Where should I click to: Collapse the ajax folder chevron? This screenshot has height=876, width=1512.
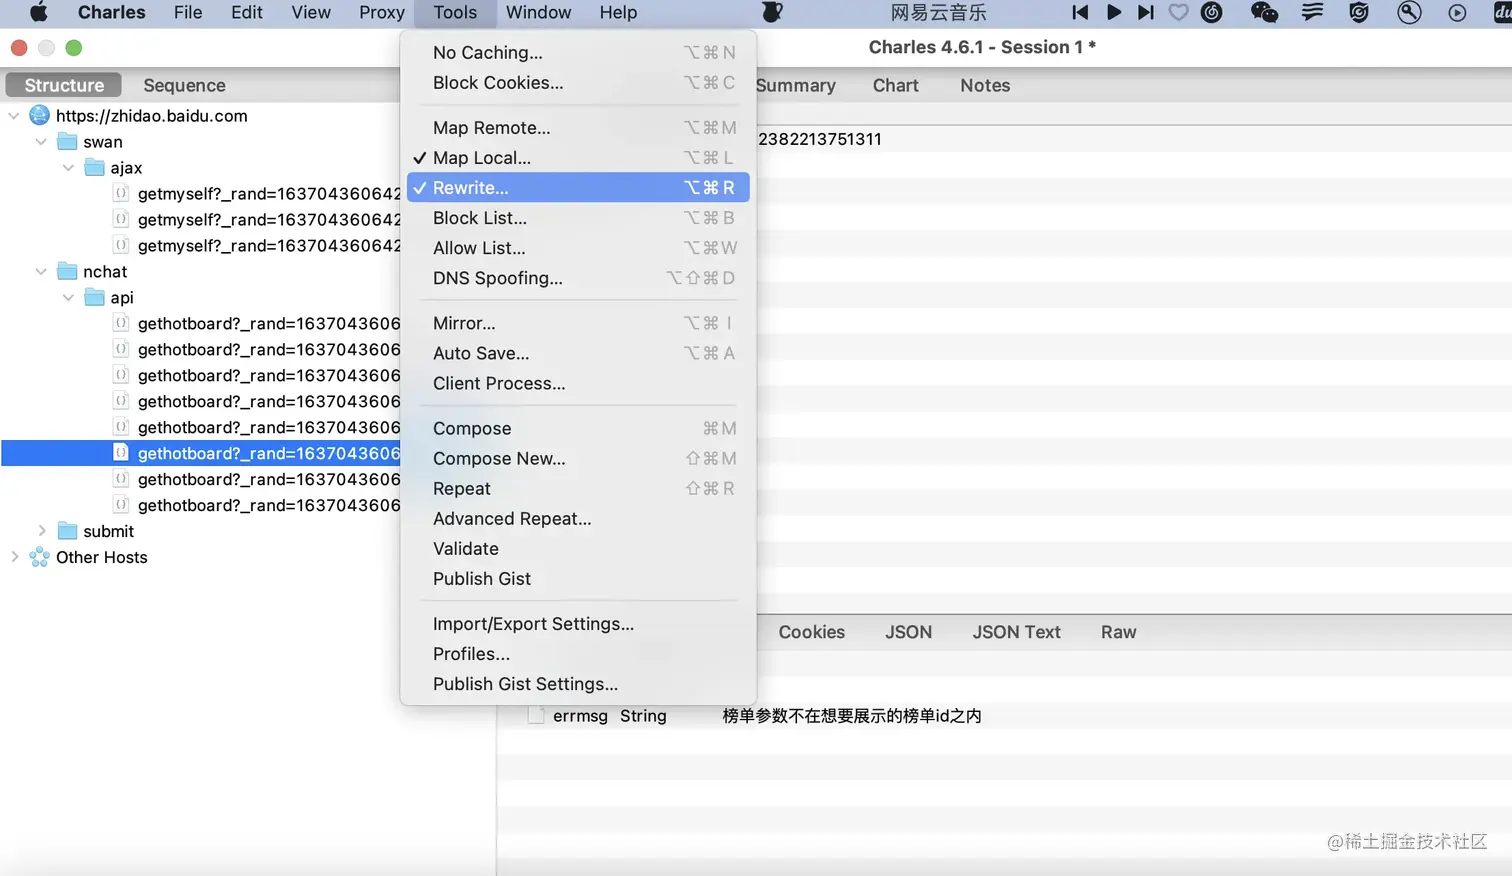68,167
